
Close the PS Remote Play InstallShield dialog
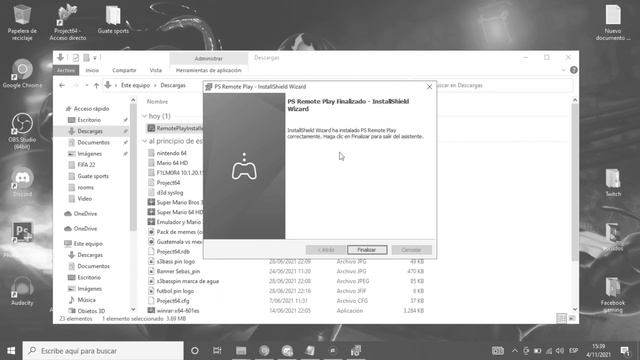point(429,87)
